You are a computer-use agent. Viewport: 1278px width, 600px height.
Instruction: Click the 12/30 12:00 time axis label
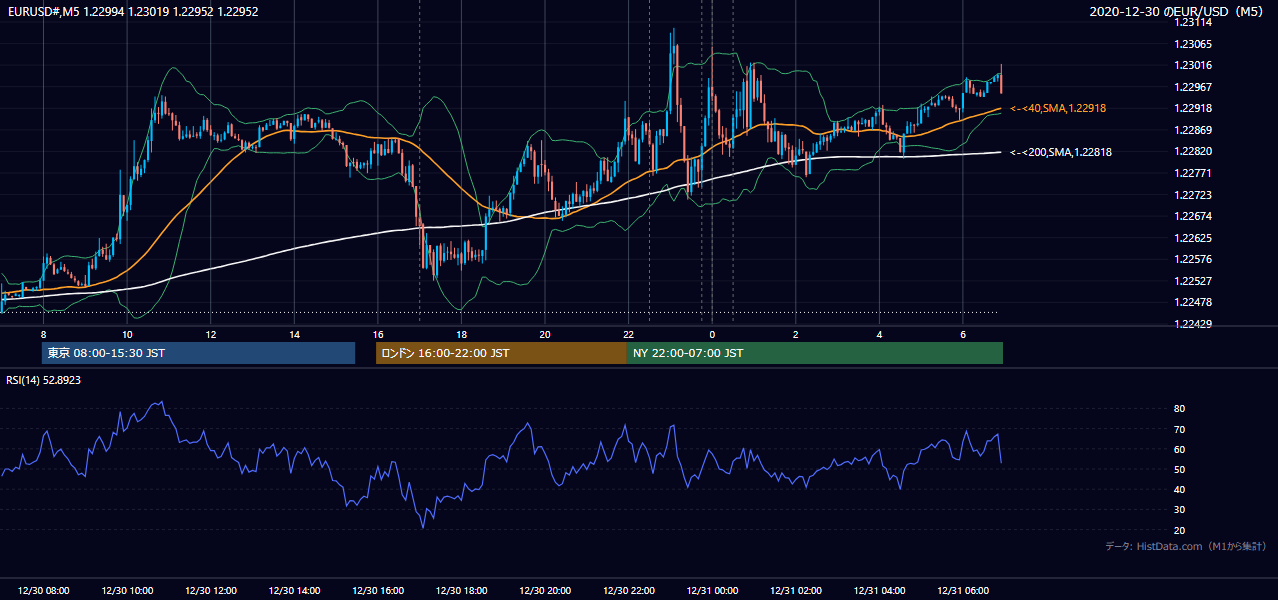pyautogui.click(x=211, y=591)
